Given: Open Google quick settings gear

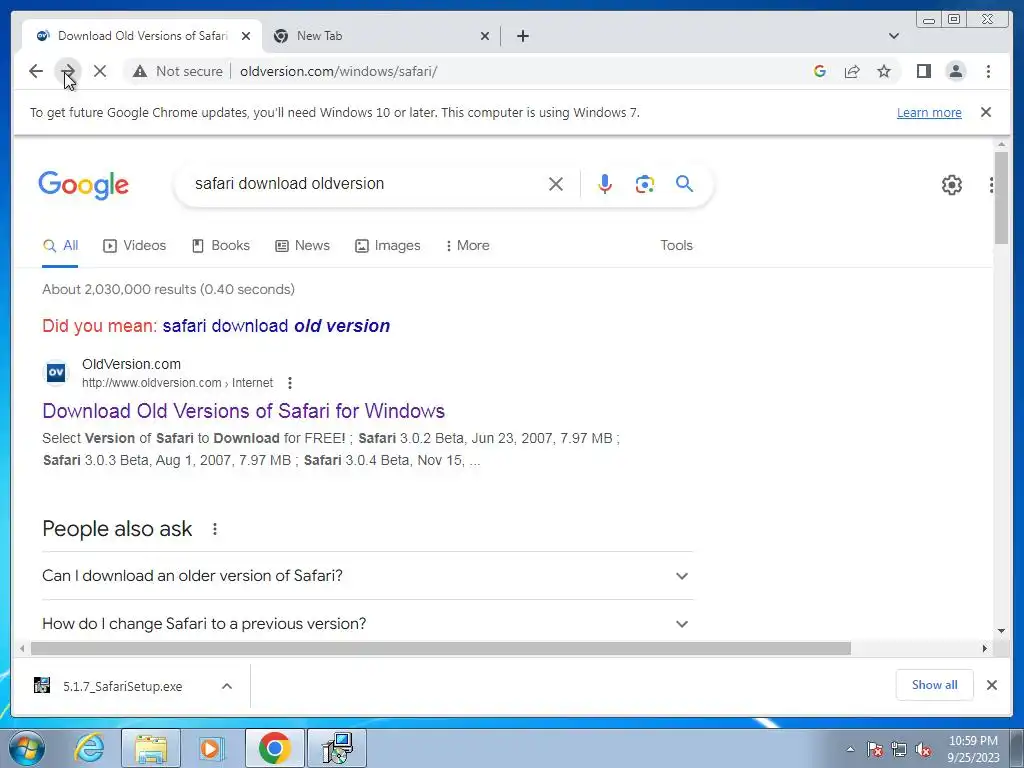Looking at the screenshot, I should tap(952, 185).
